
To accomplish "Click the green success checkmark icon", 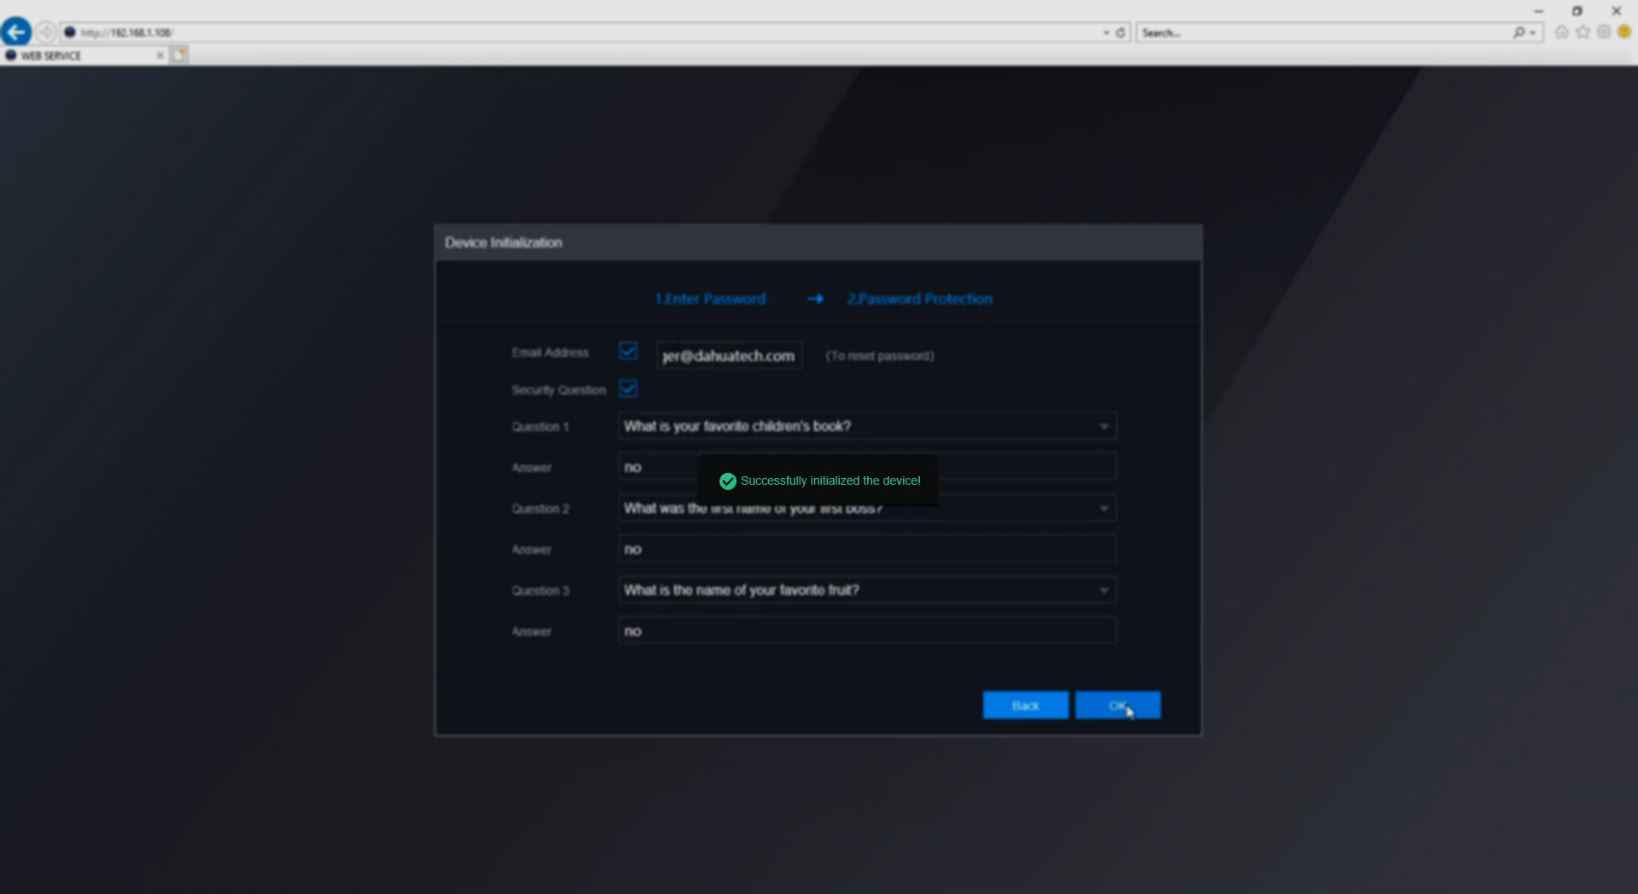I will click(x=728, y=481).
